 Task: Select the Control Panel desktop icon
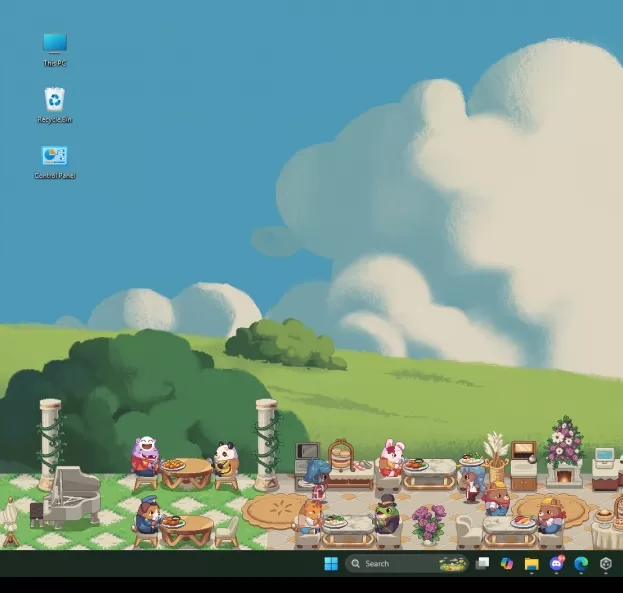55,162
